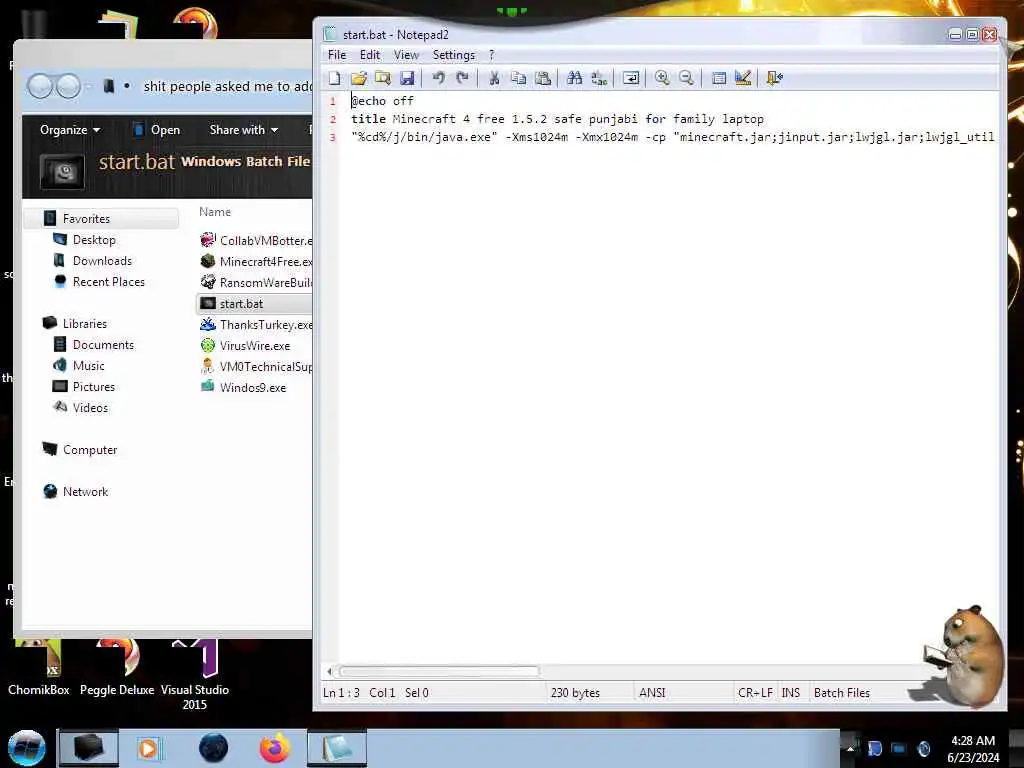Undo the last edit in Notepad2
Image resolution: width=1024 pixels, height=768 pixels.
tap(438, 78)
